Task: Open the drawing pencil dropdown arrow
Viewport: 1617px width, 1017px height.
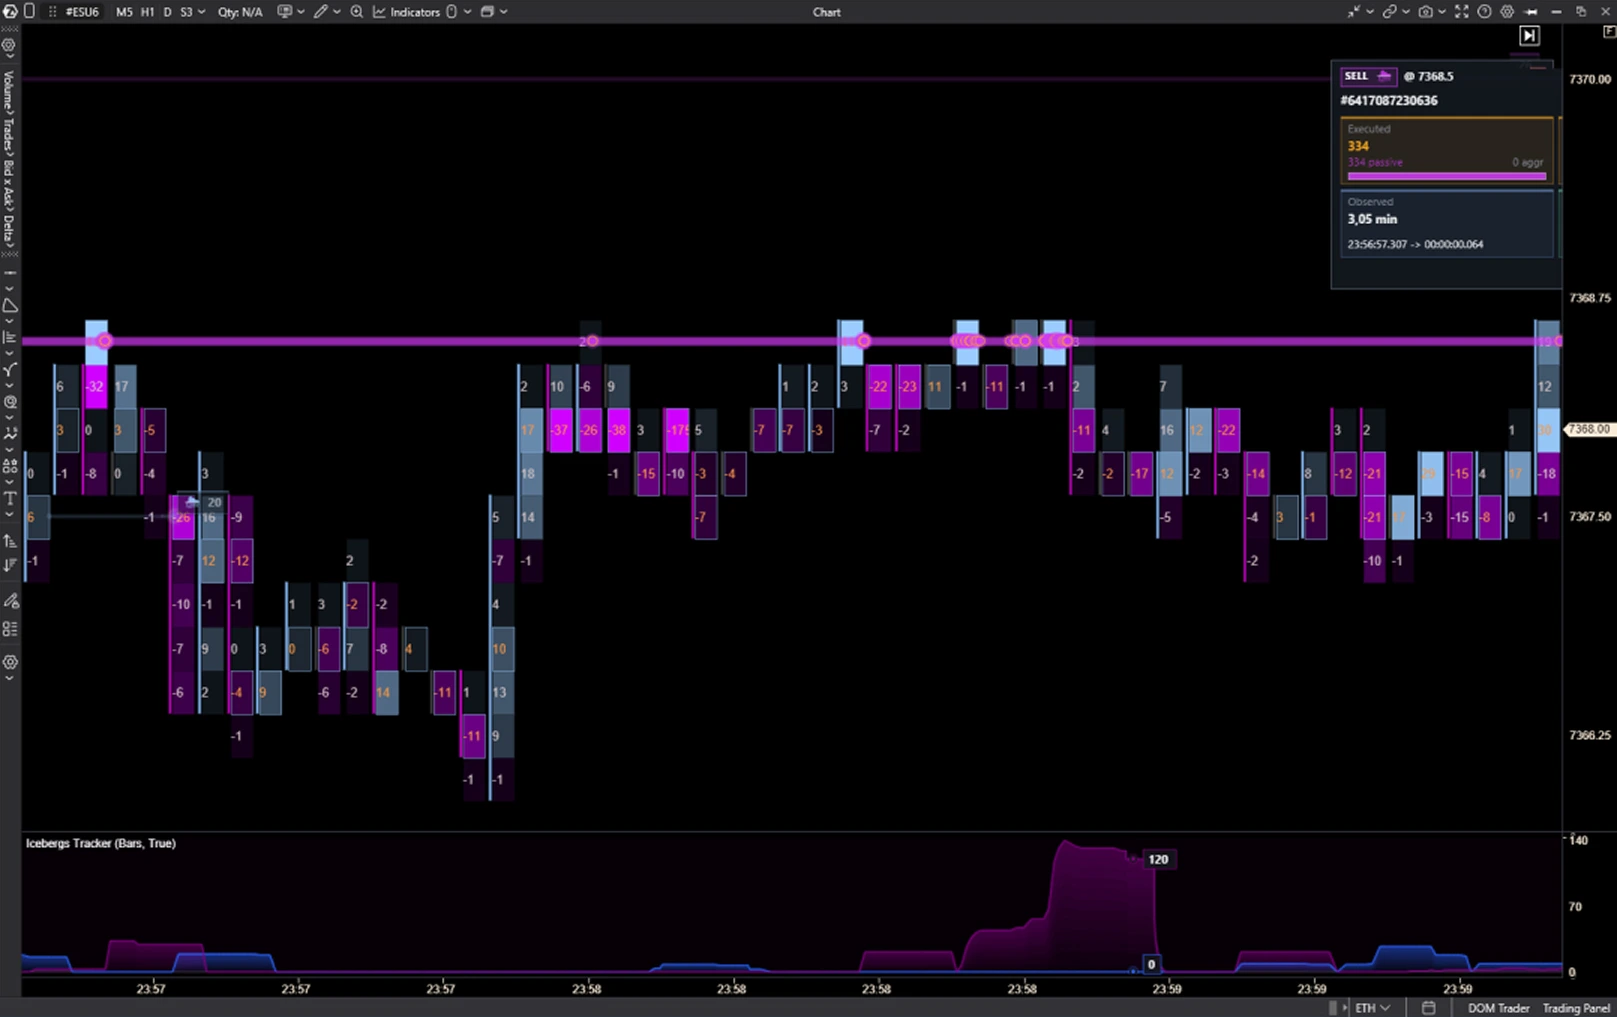Action: (336, 12)
